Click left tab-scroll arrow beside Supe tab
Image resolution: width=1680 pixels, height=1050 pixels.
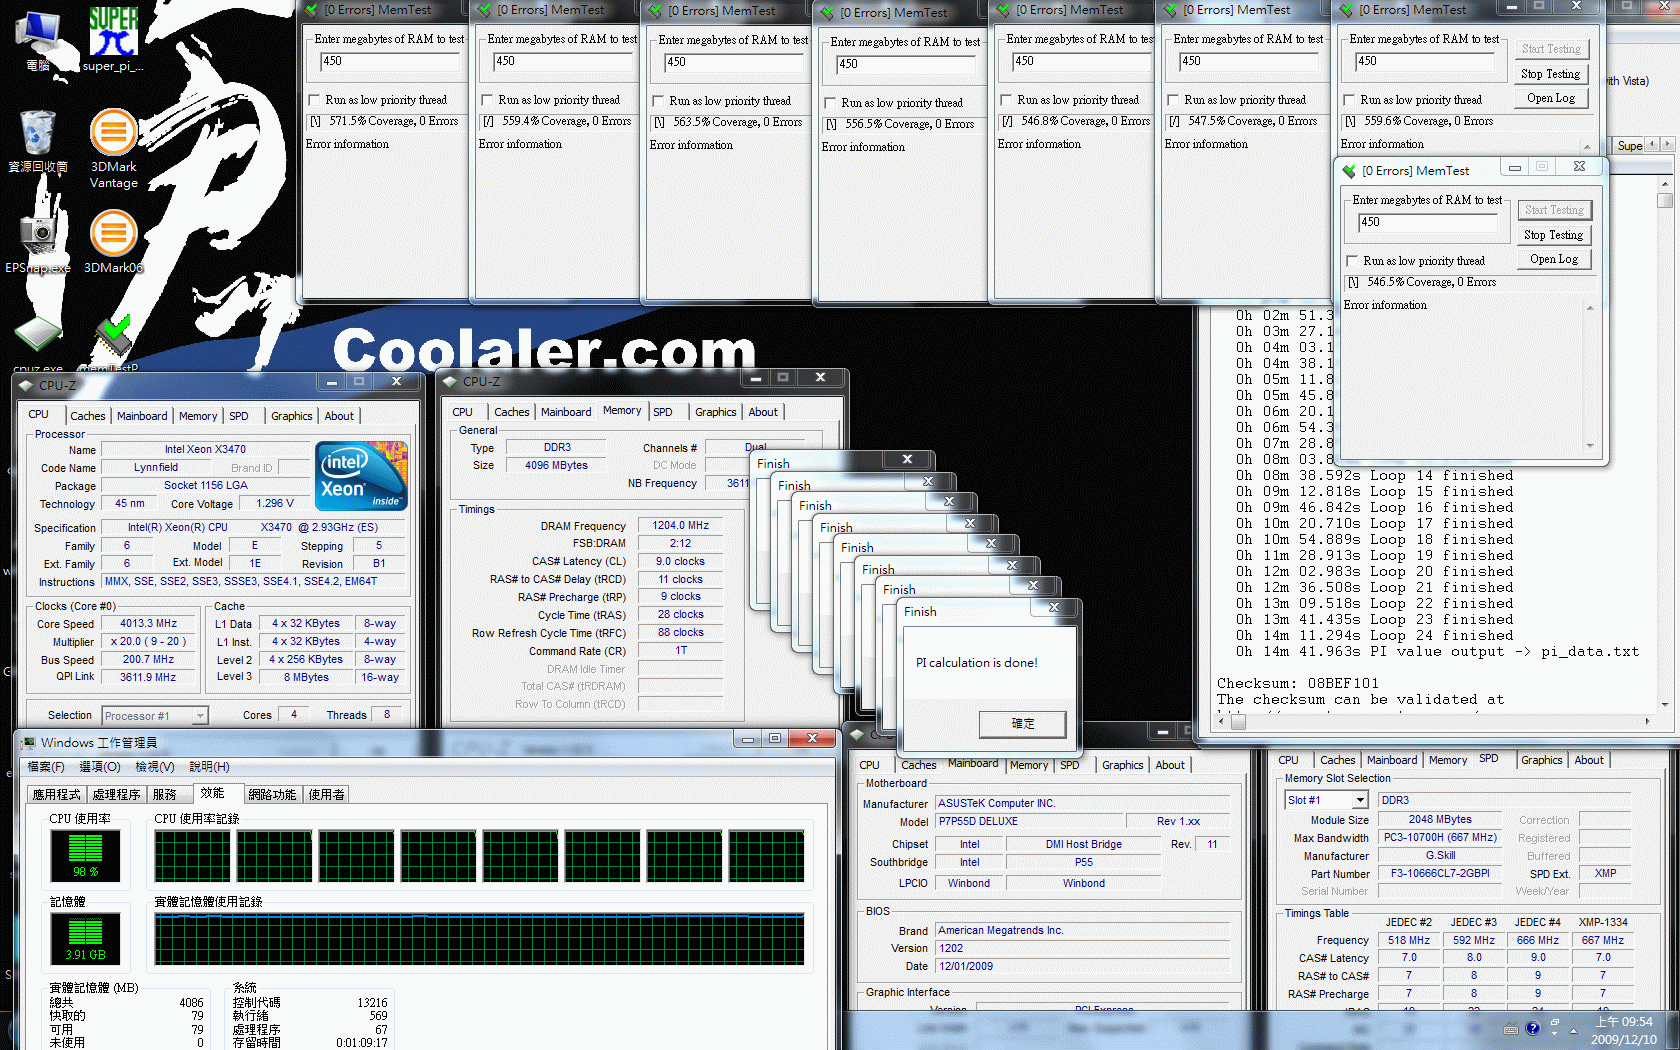pos(1653,144)
